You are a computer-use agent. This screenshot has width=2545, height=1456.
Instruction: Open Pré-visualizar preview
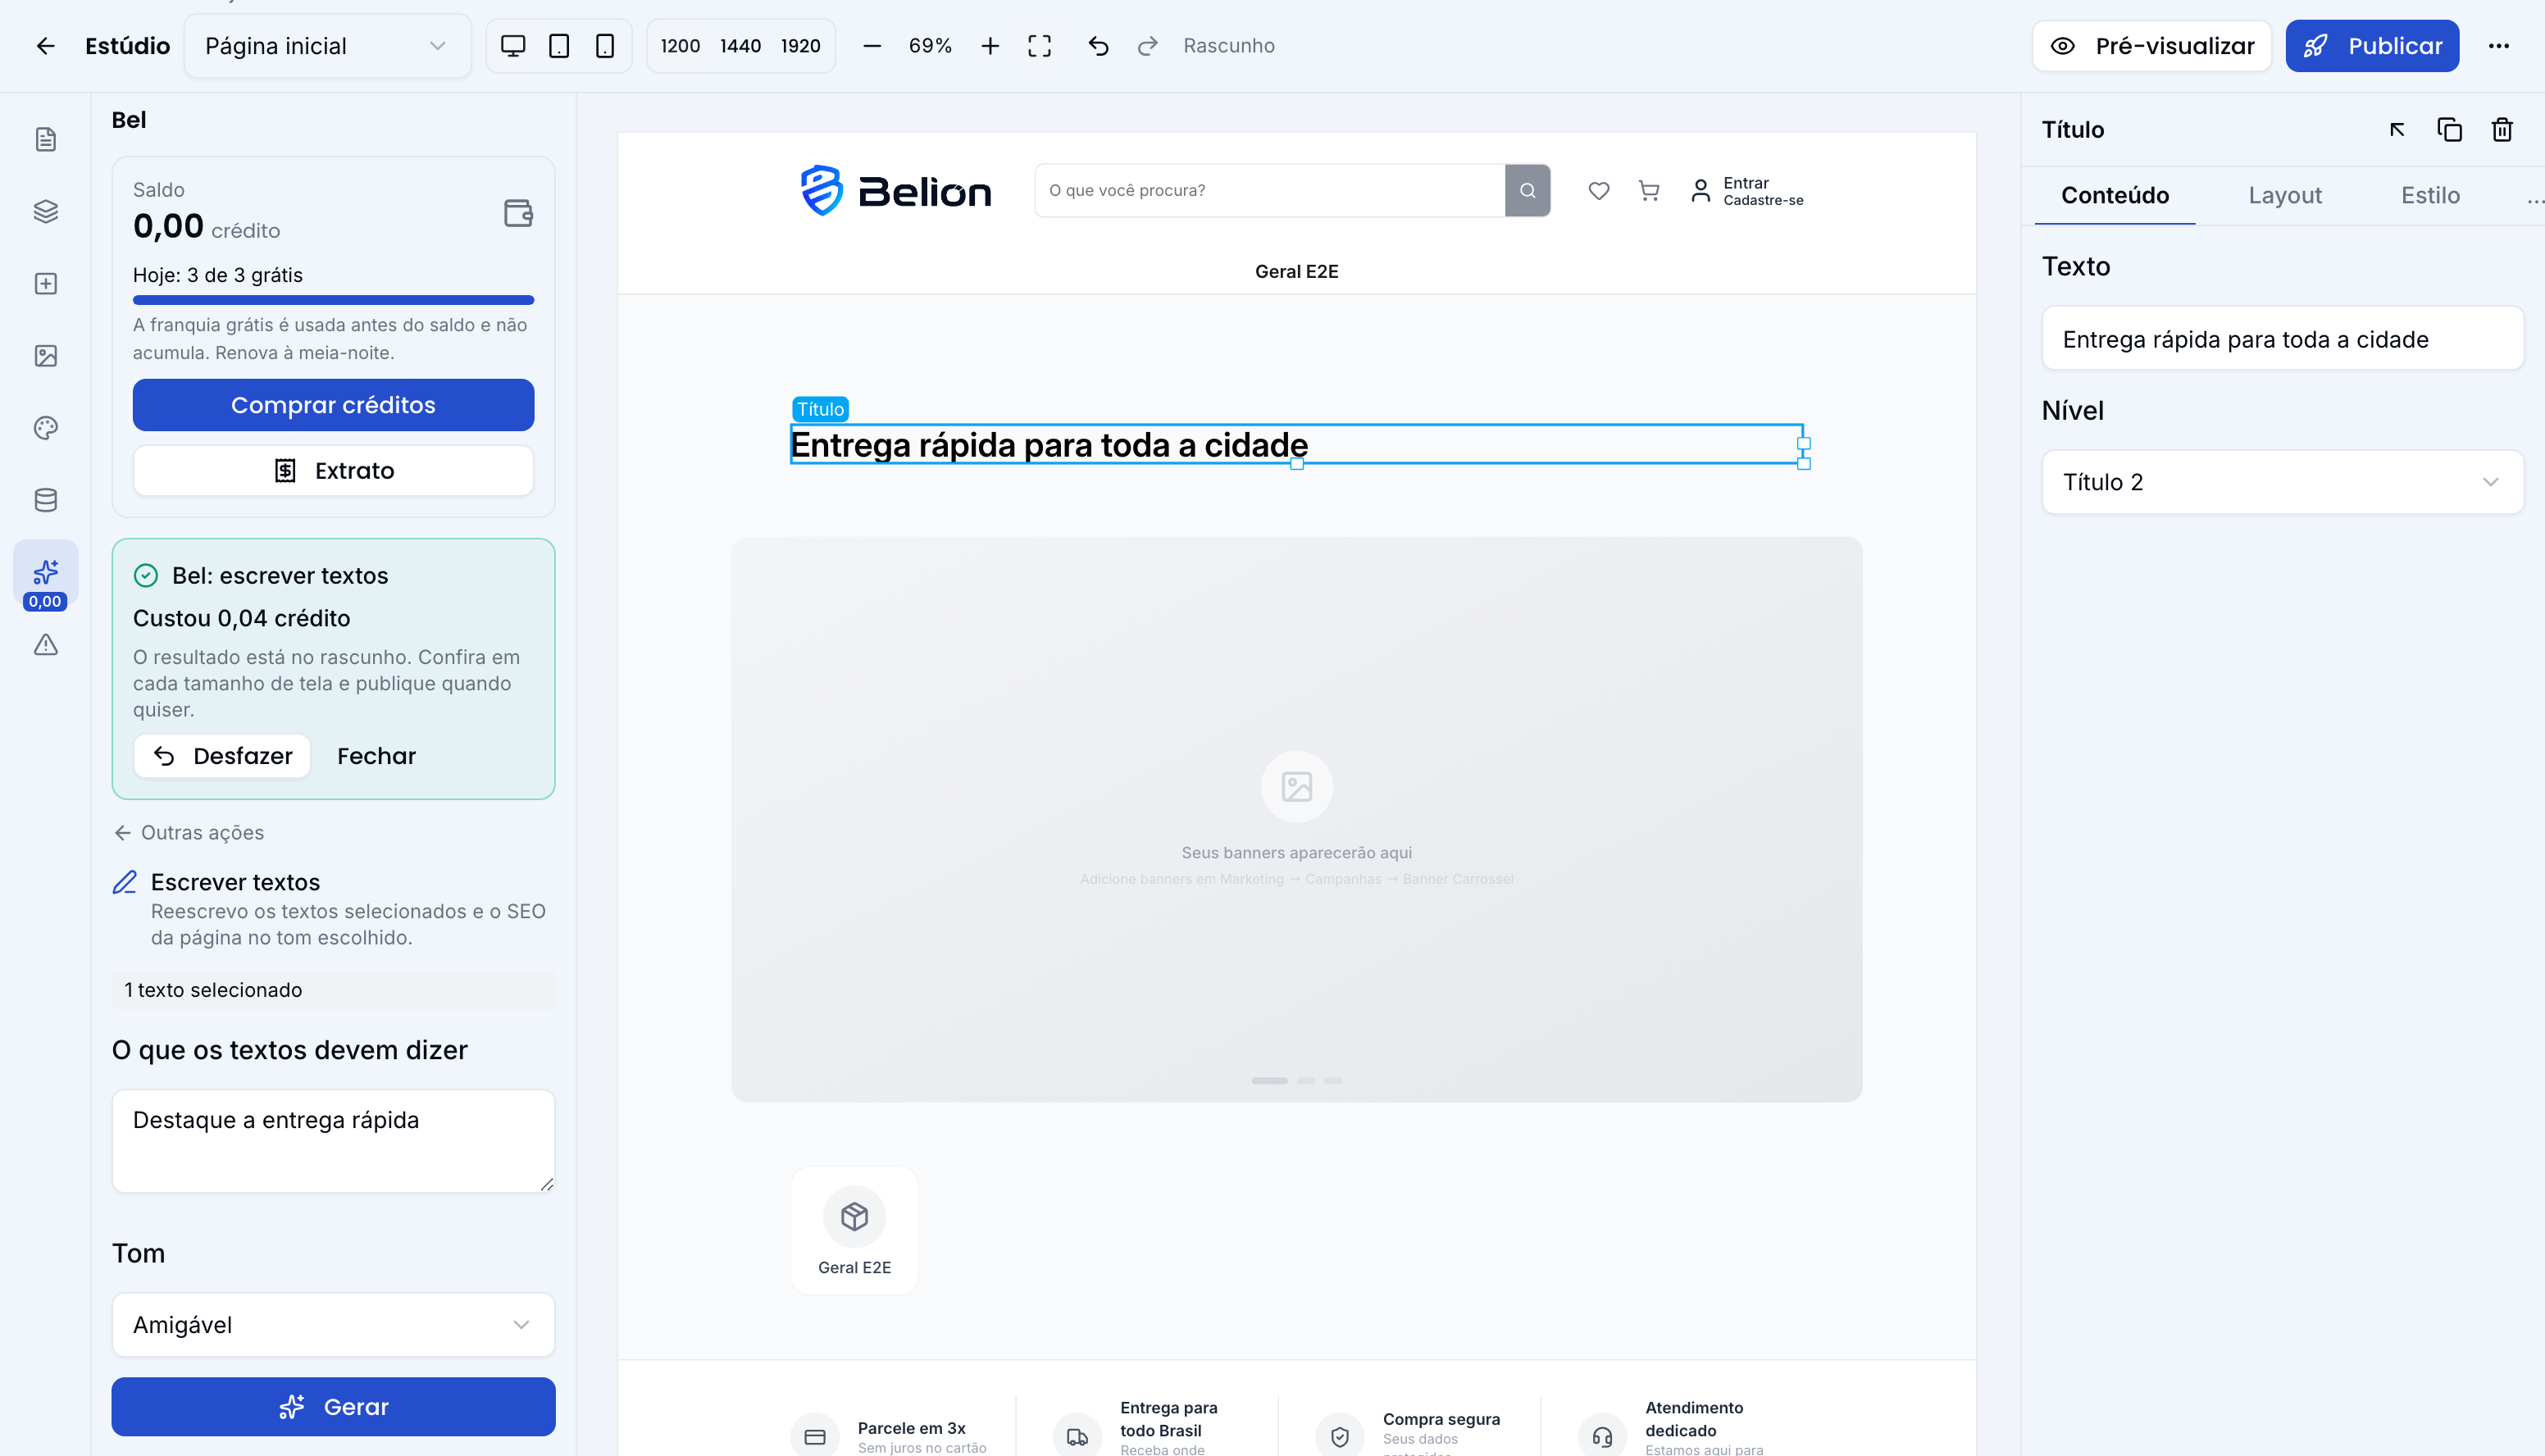[2152, 46]
